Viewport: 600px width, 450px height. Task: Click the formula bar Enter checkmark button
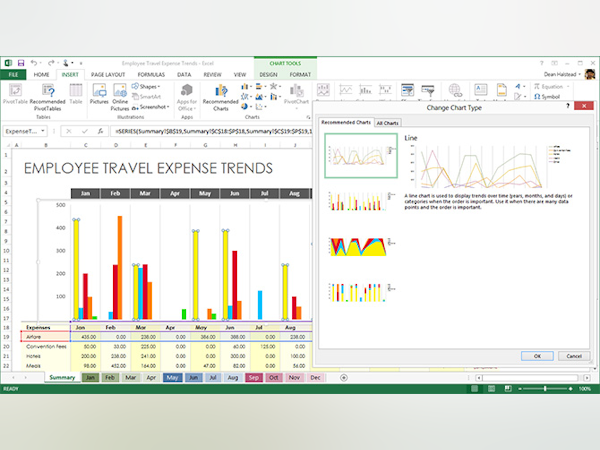tap(85, 131)
